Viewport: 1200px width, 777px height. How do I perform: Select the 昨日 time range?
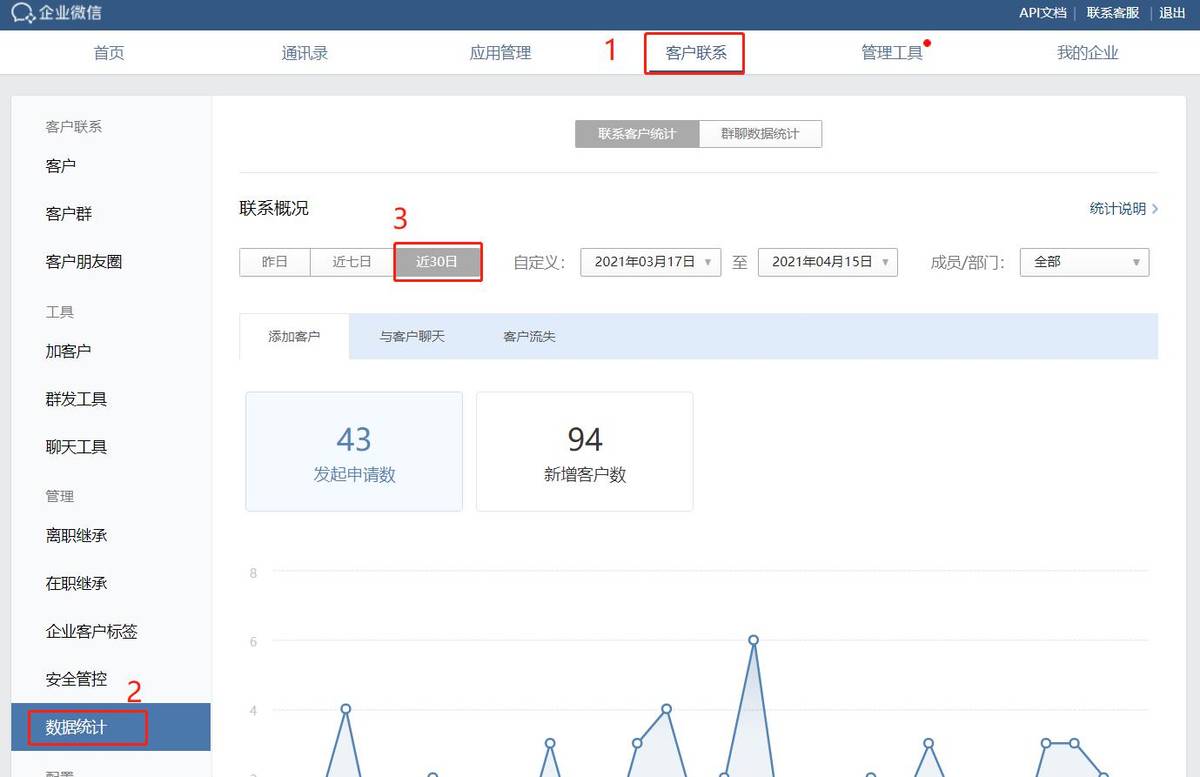coord(275,262)
